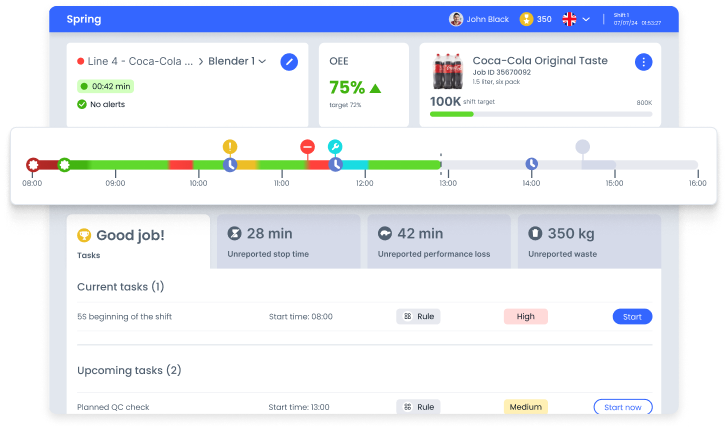Click the '5S beginning of the shift' text
The image size is (728, 428).
(124, 317)
